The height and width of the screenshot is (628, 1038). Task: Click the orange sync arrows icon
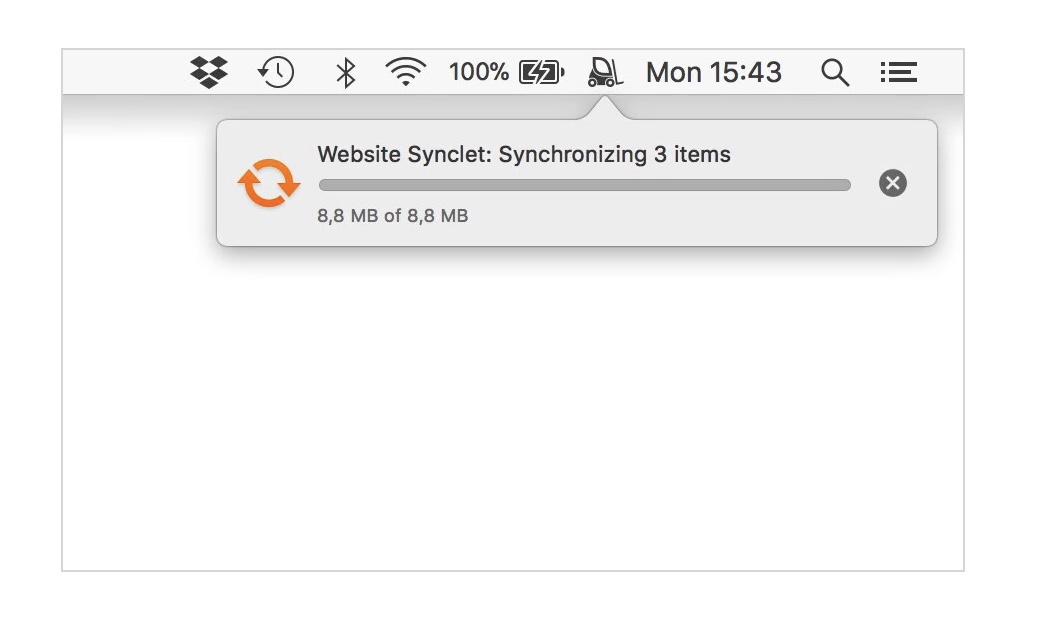coord(269,183)
